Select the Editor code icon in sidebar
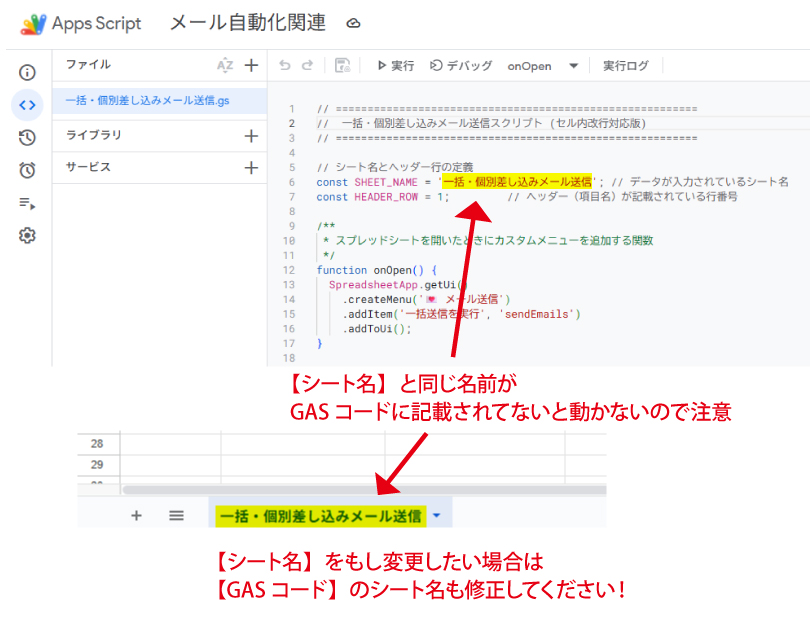The height and width of the screenshot is (618, 810). 27,104
